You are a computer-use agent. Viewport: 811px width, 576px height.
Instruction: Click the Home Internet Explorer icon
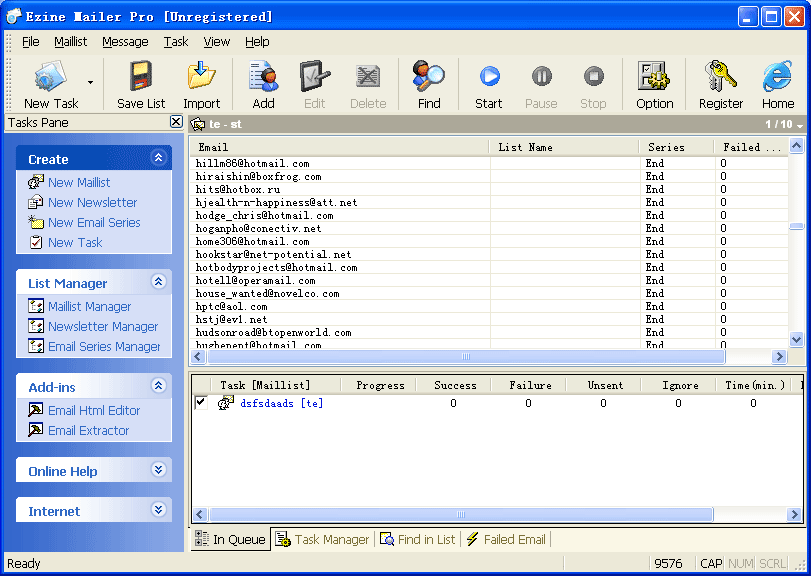pos(777,77)
